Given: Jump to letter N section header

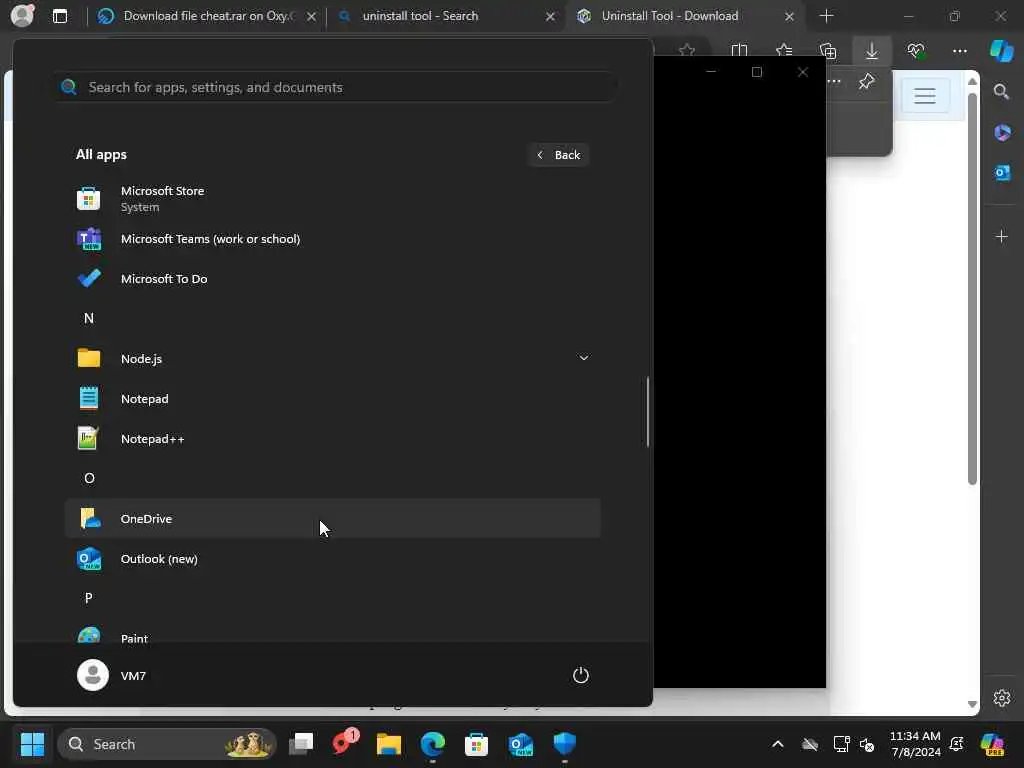Looking at the screenshot, I should (89, 318).
